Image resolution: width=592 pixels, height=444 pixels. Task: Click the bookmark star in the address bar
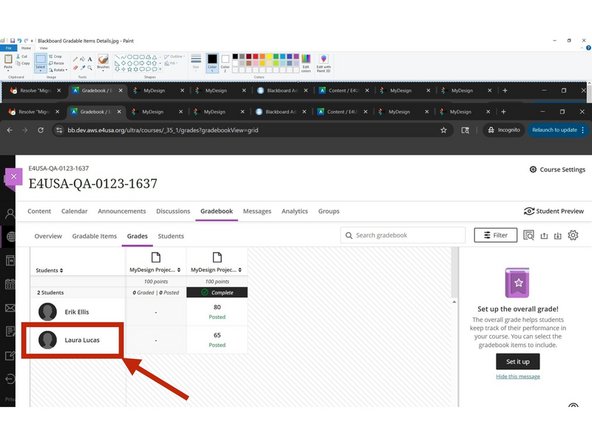[444, 130]
